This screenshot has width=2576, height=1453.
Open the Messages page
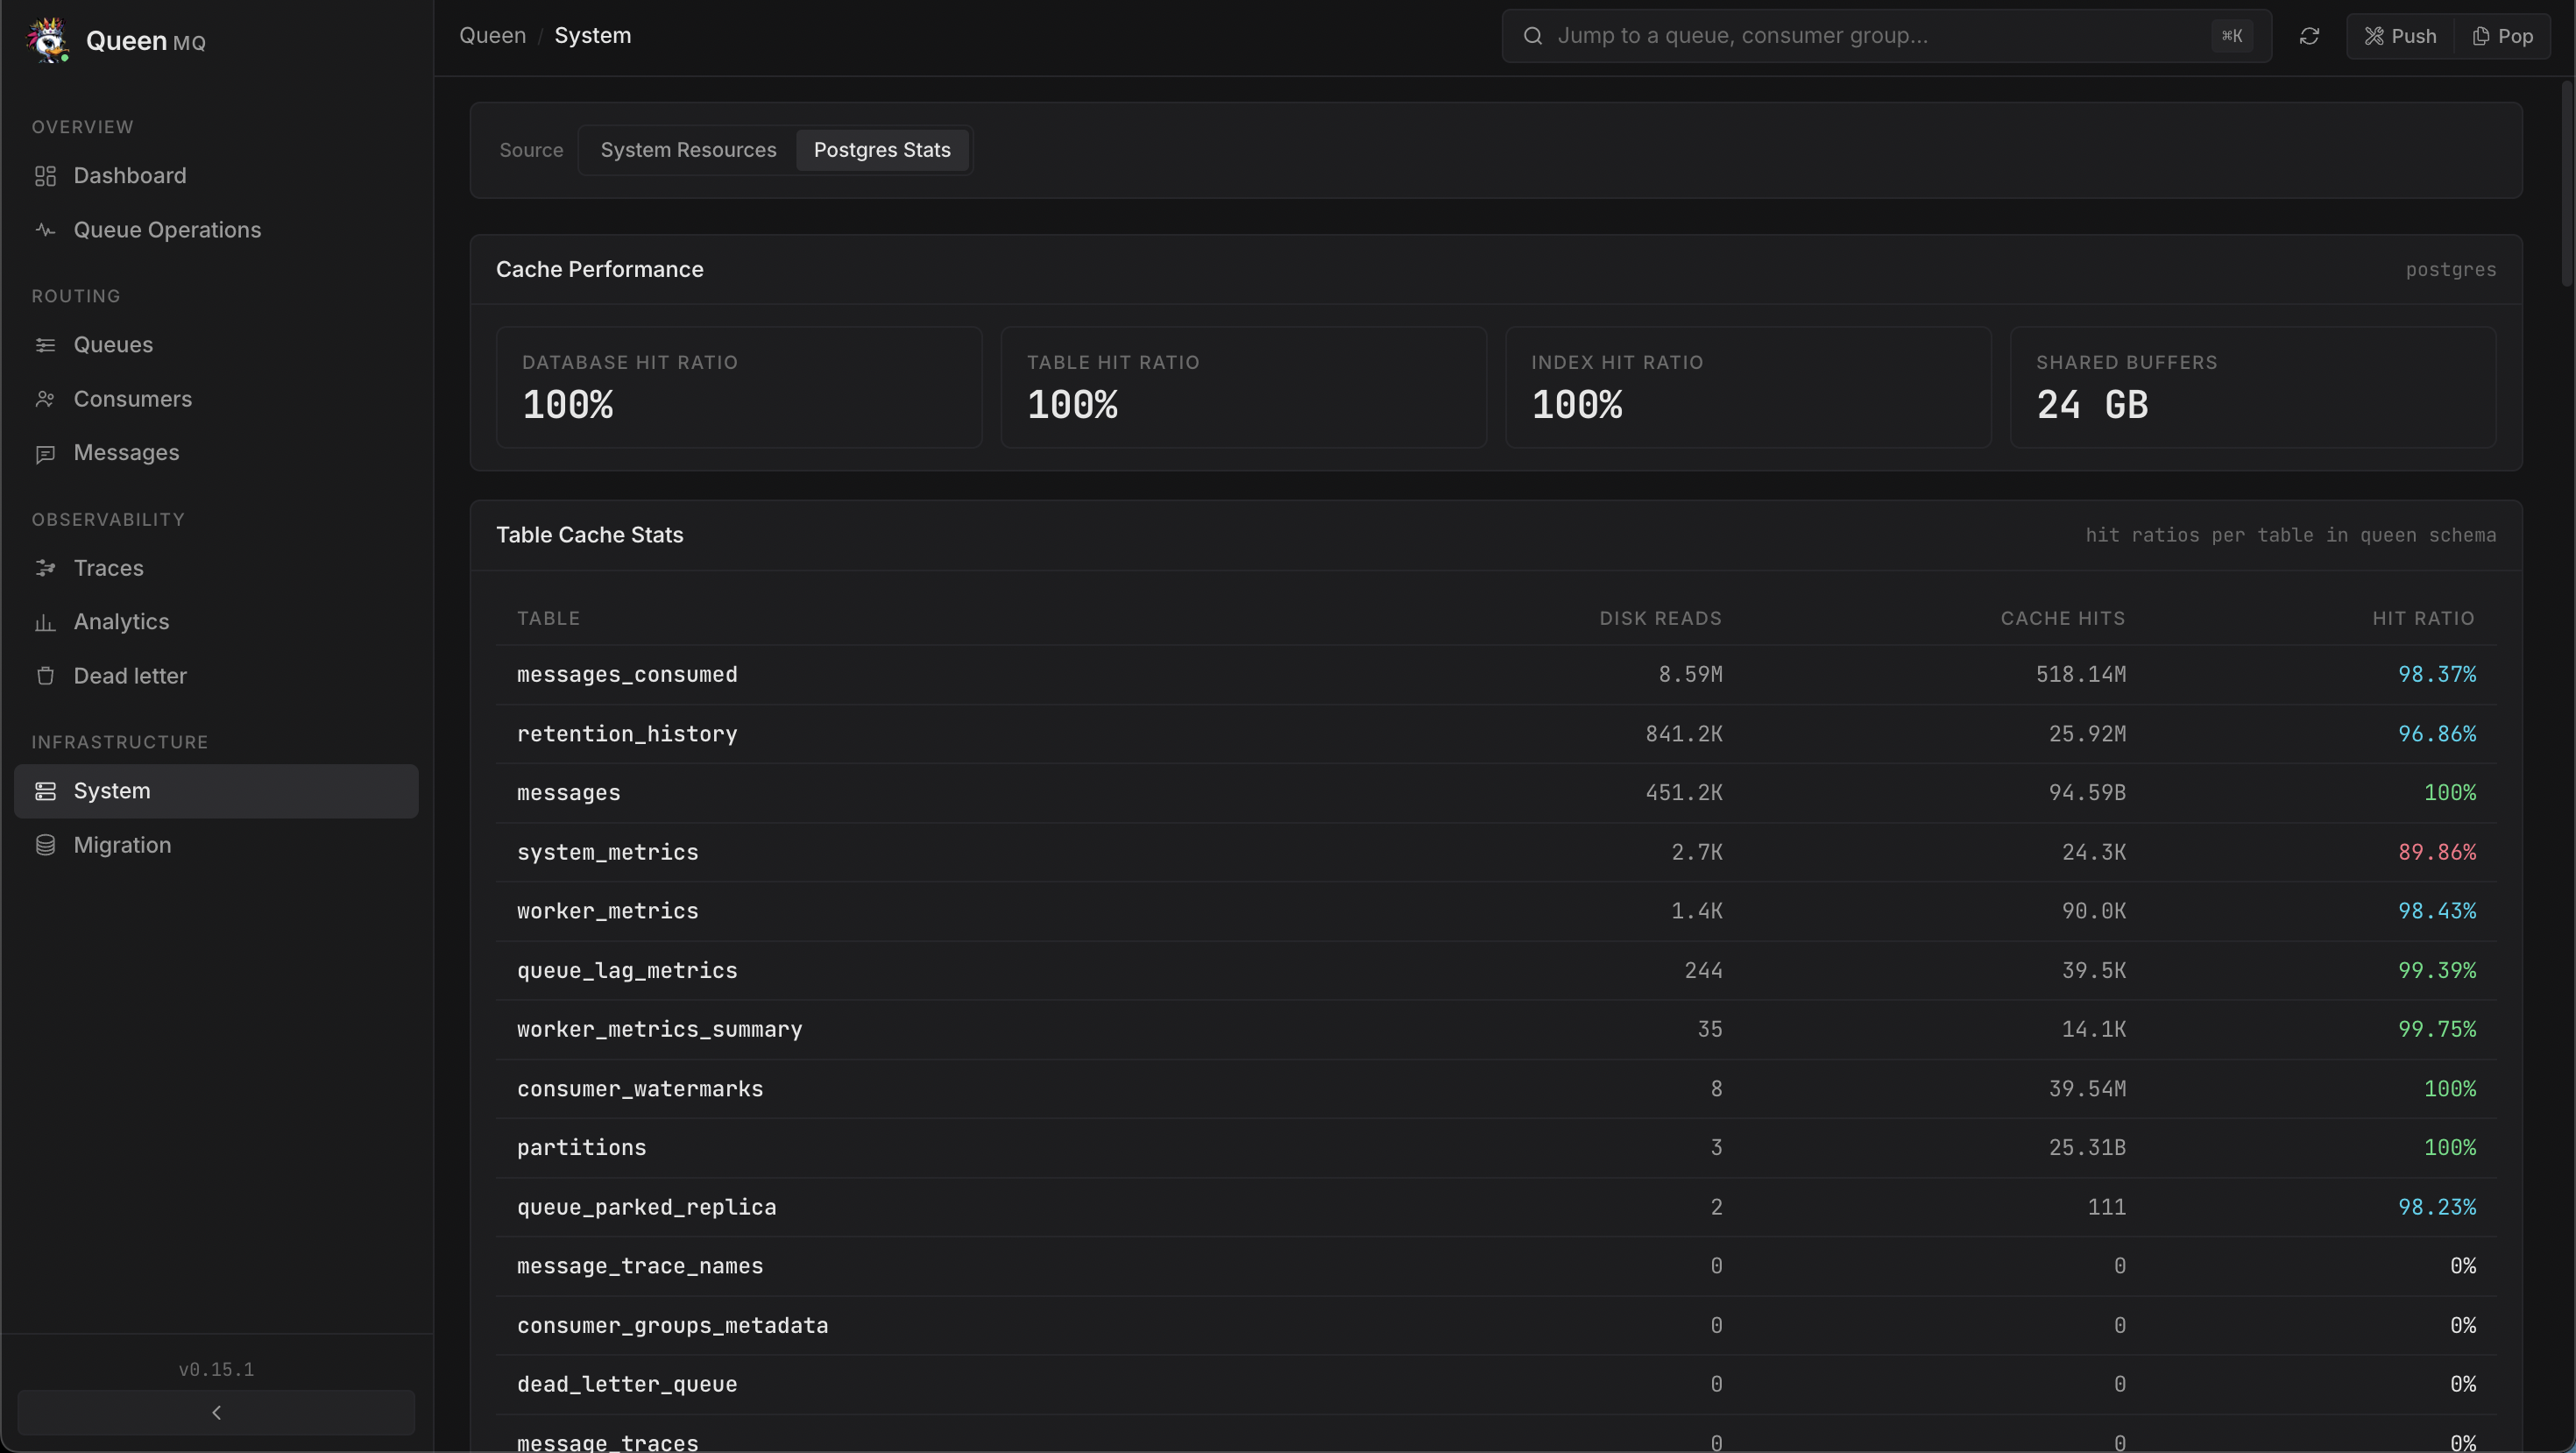(216, 453)
